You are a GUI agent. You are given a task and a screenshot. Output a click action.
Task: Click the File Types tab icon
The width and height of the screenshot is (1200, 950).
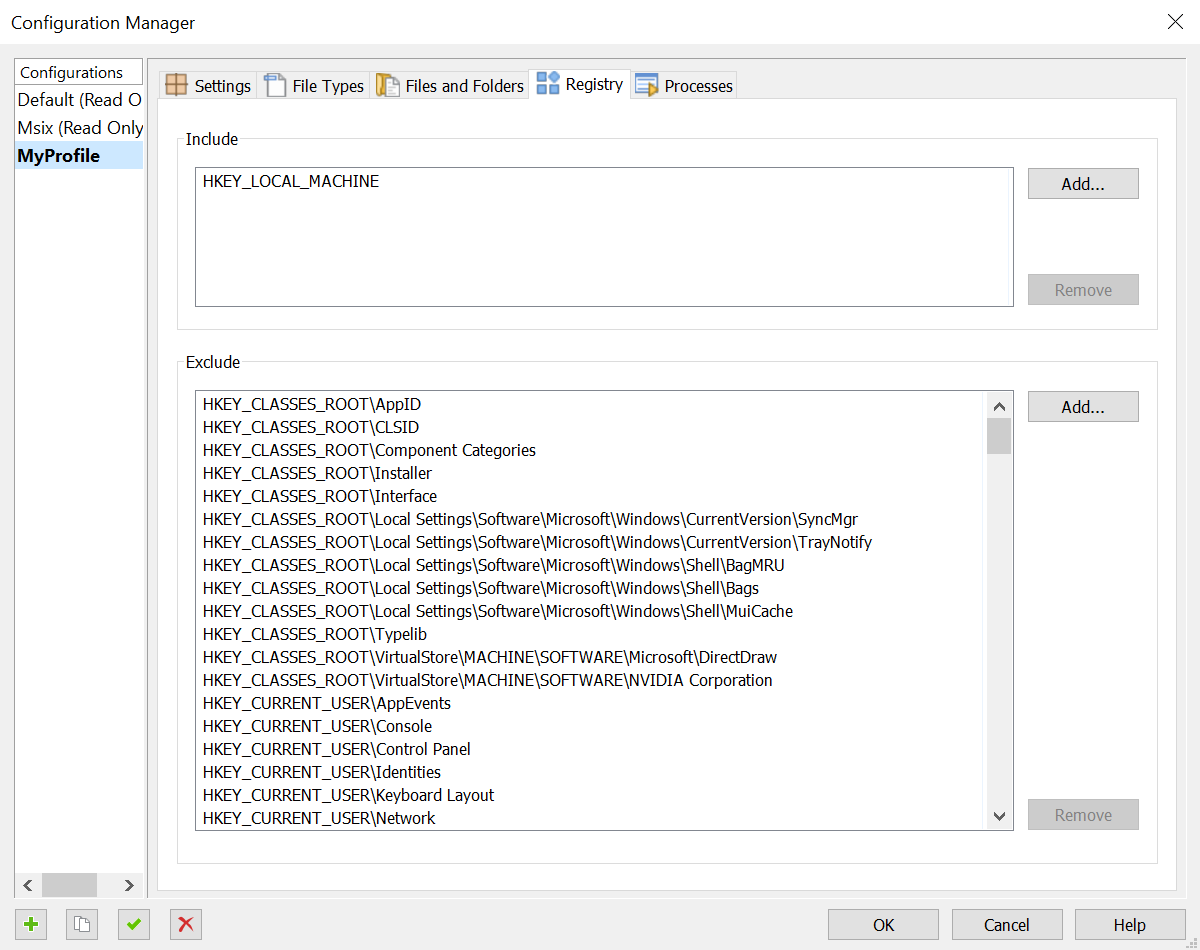pos(275,85)
